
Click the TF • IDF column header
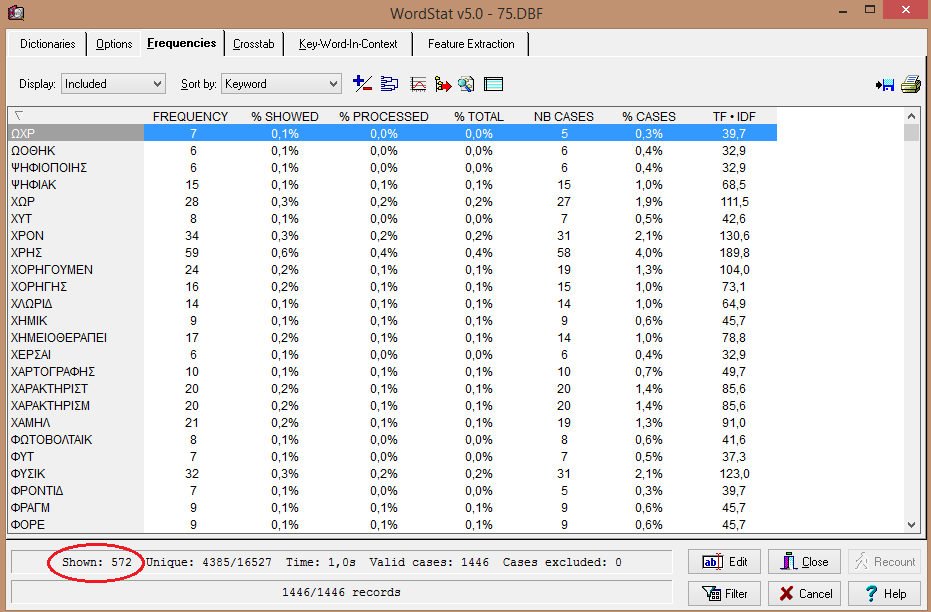(x=734, y=116)
